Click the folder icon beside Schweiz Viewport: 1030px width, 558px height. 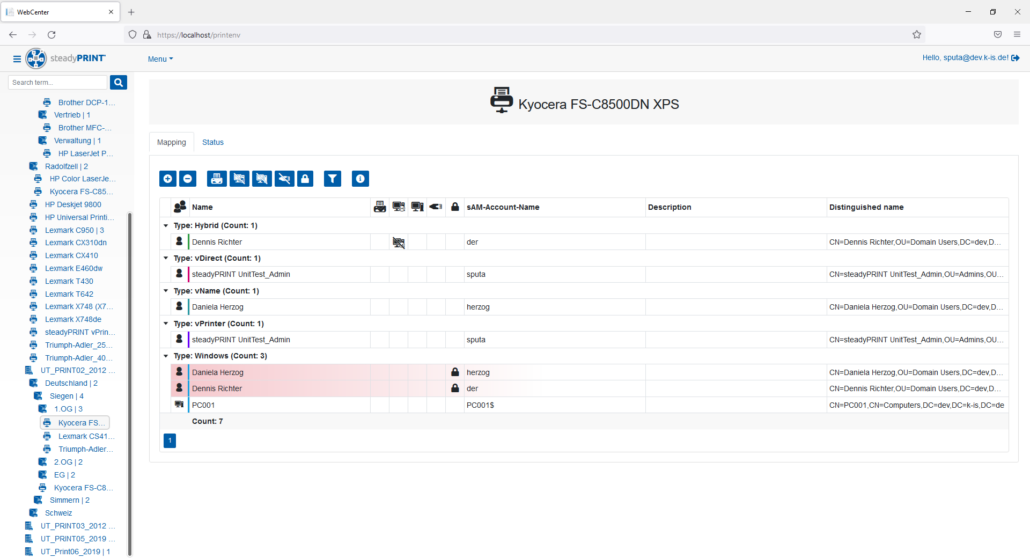(34, 513)
